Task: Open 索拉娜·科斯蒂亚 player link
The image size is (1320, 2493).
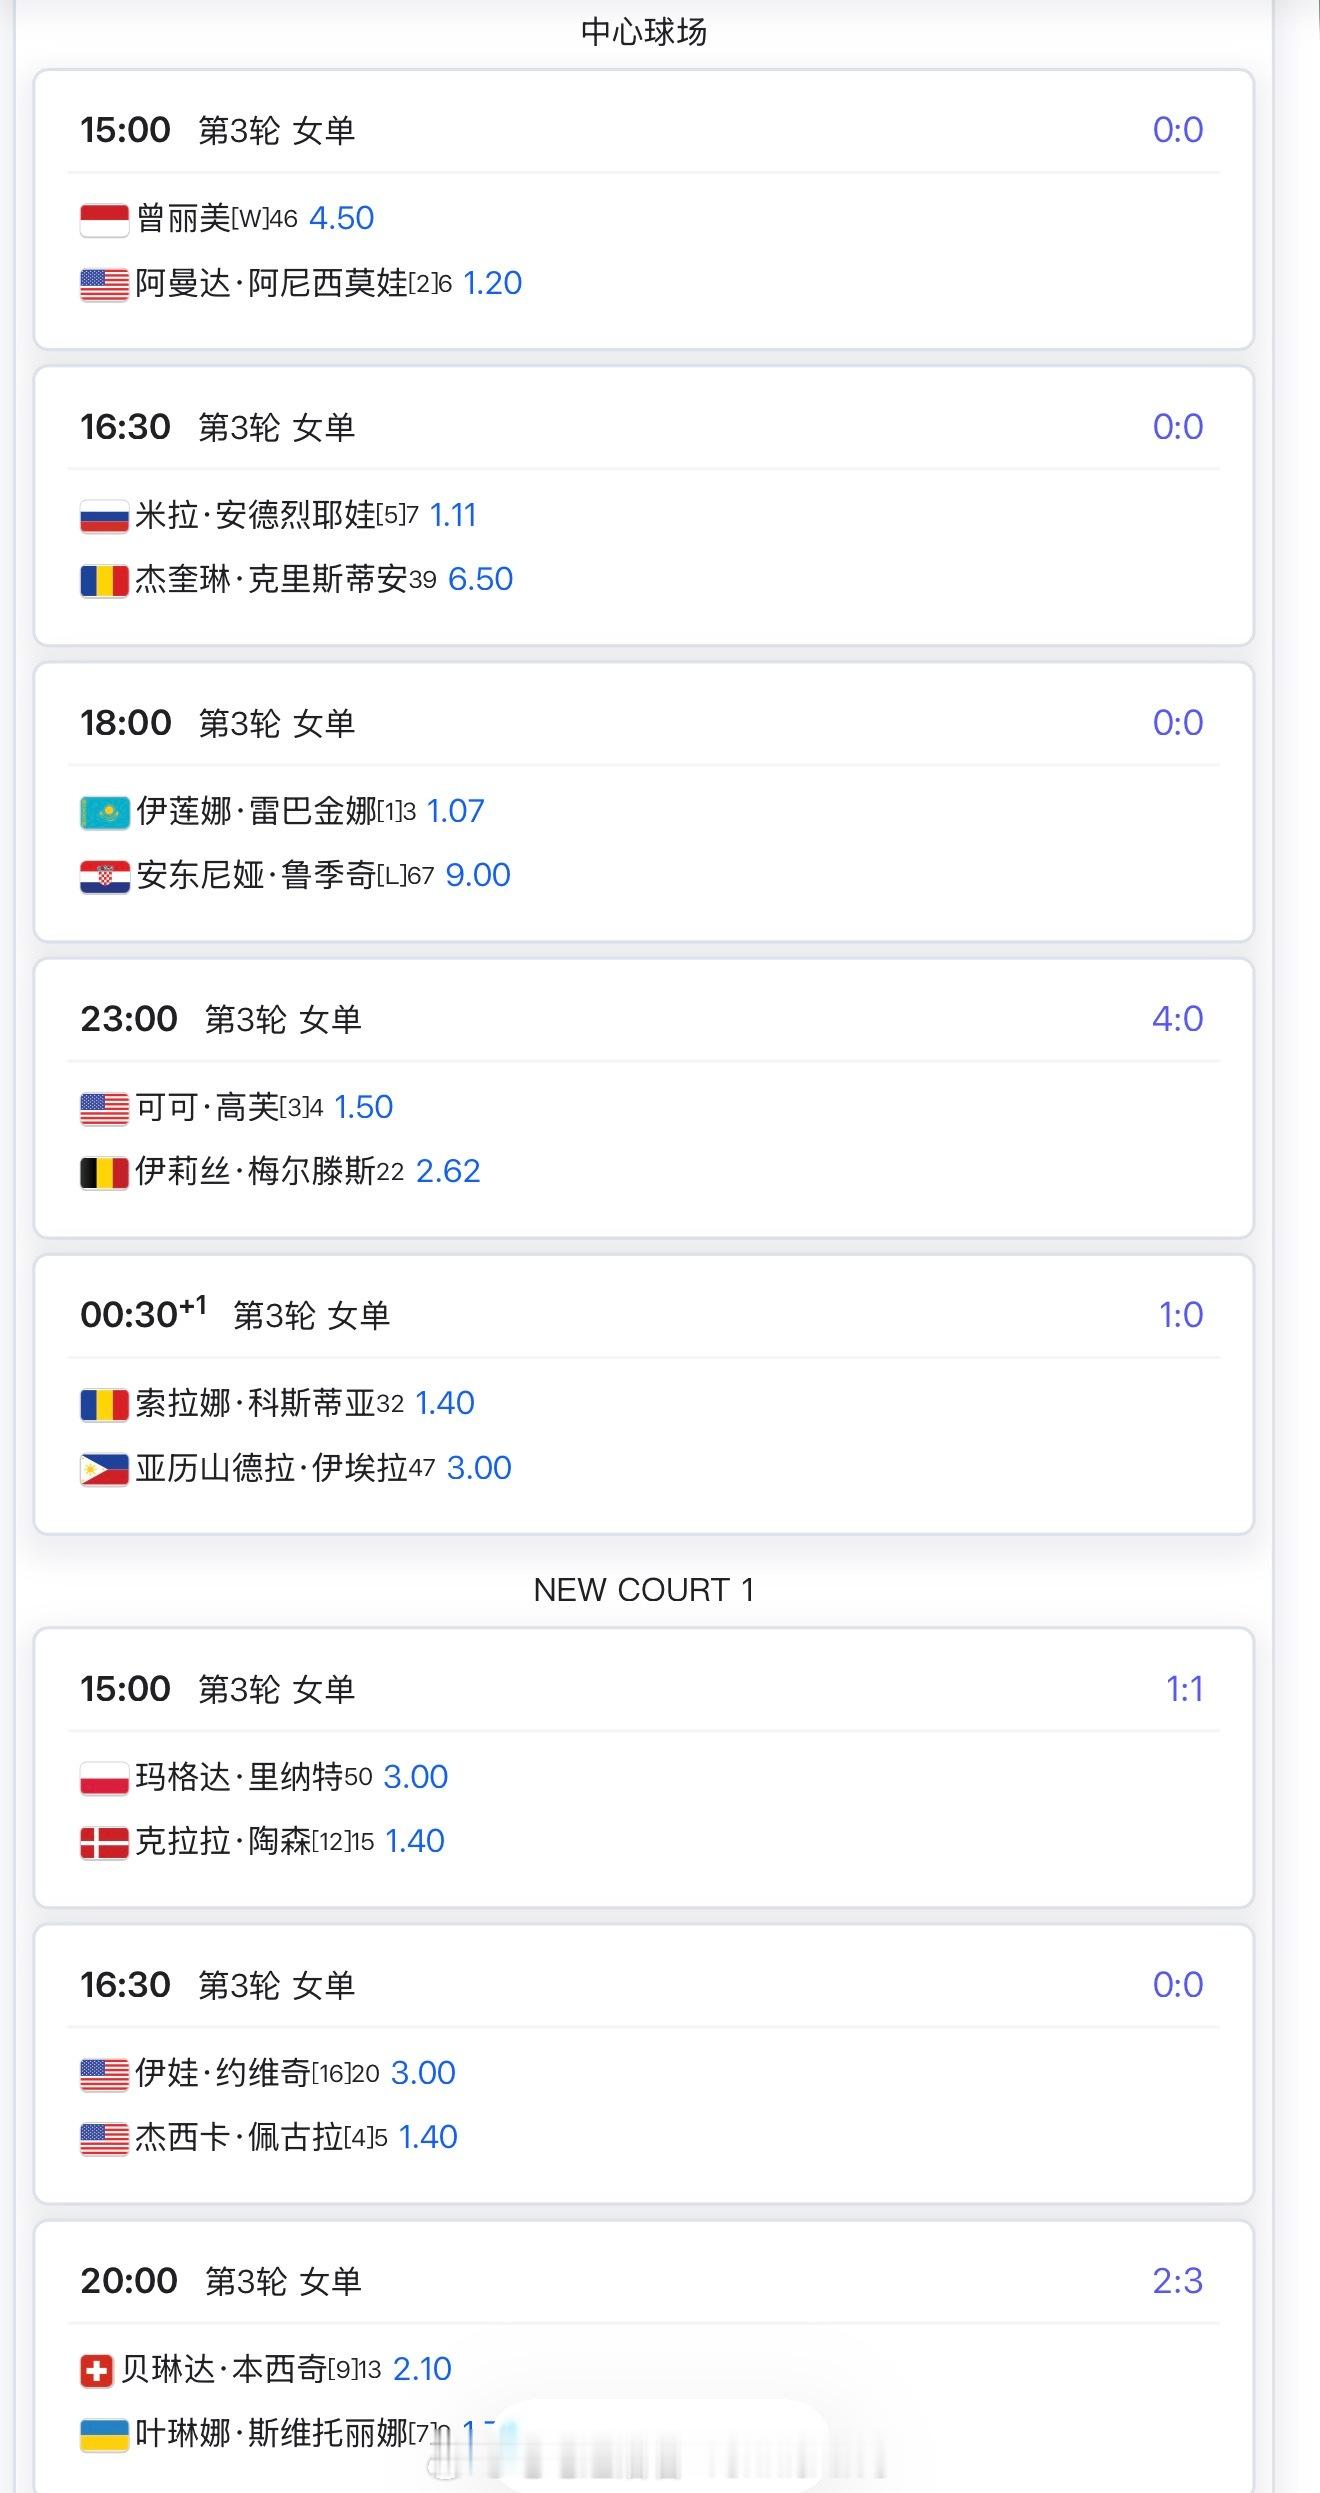Action: pos(255,1403)
